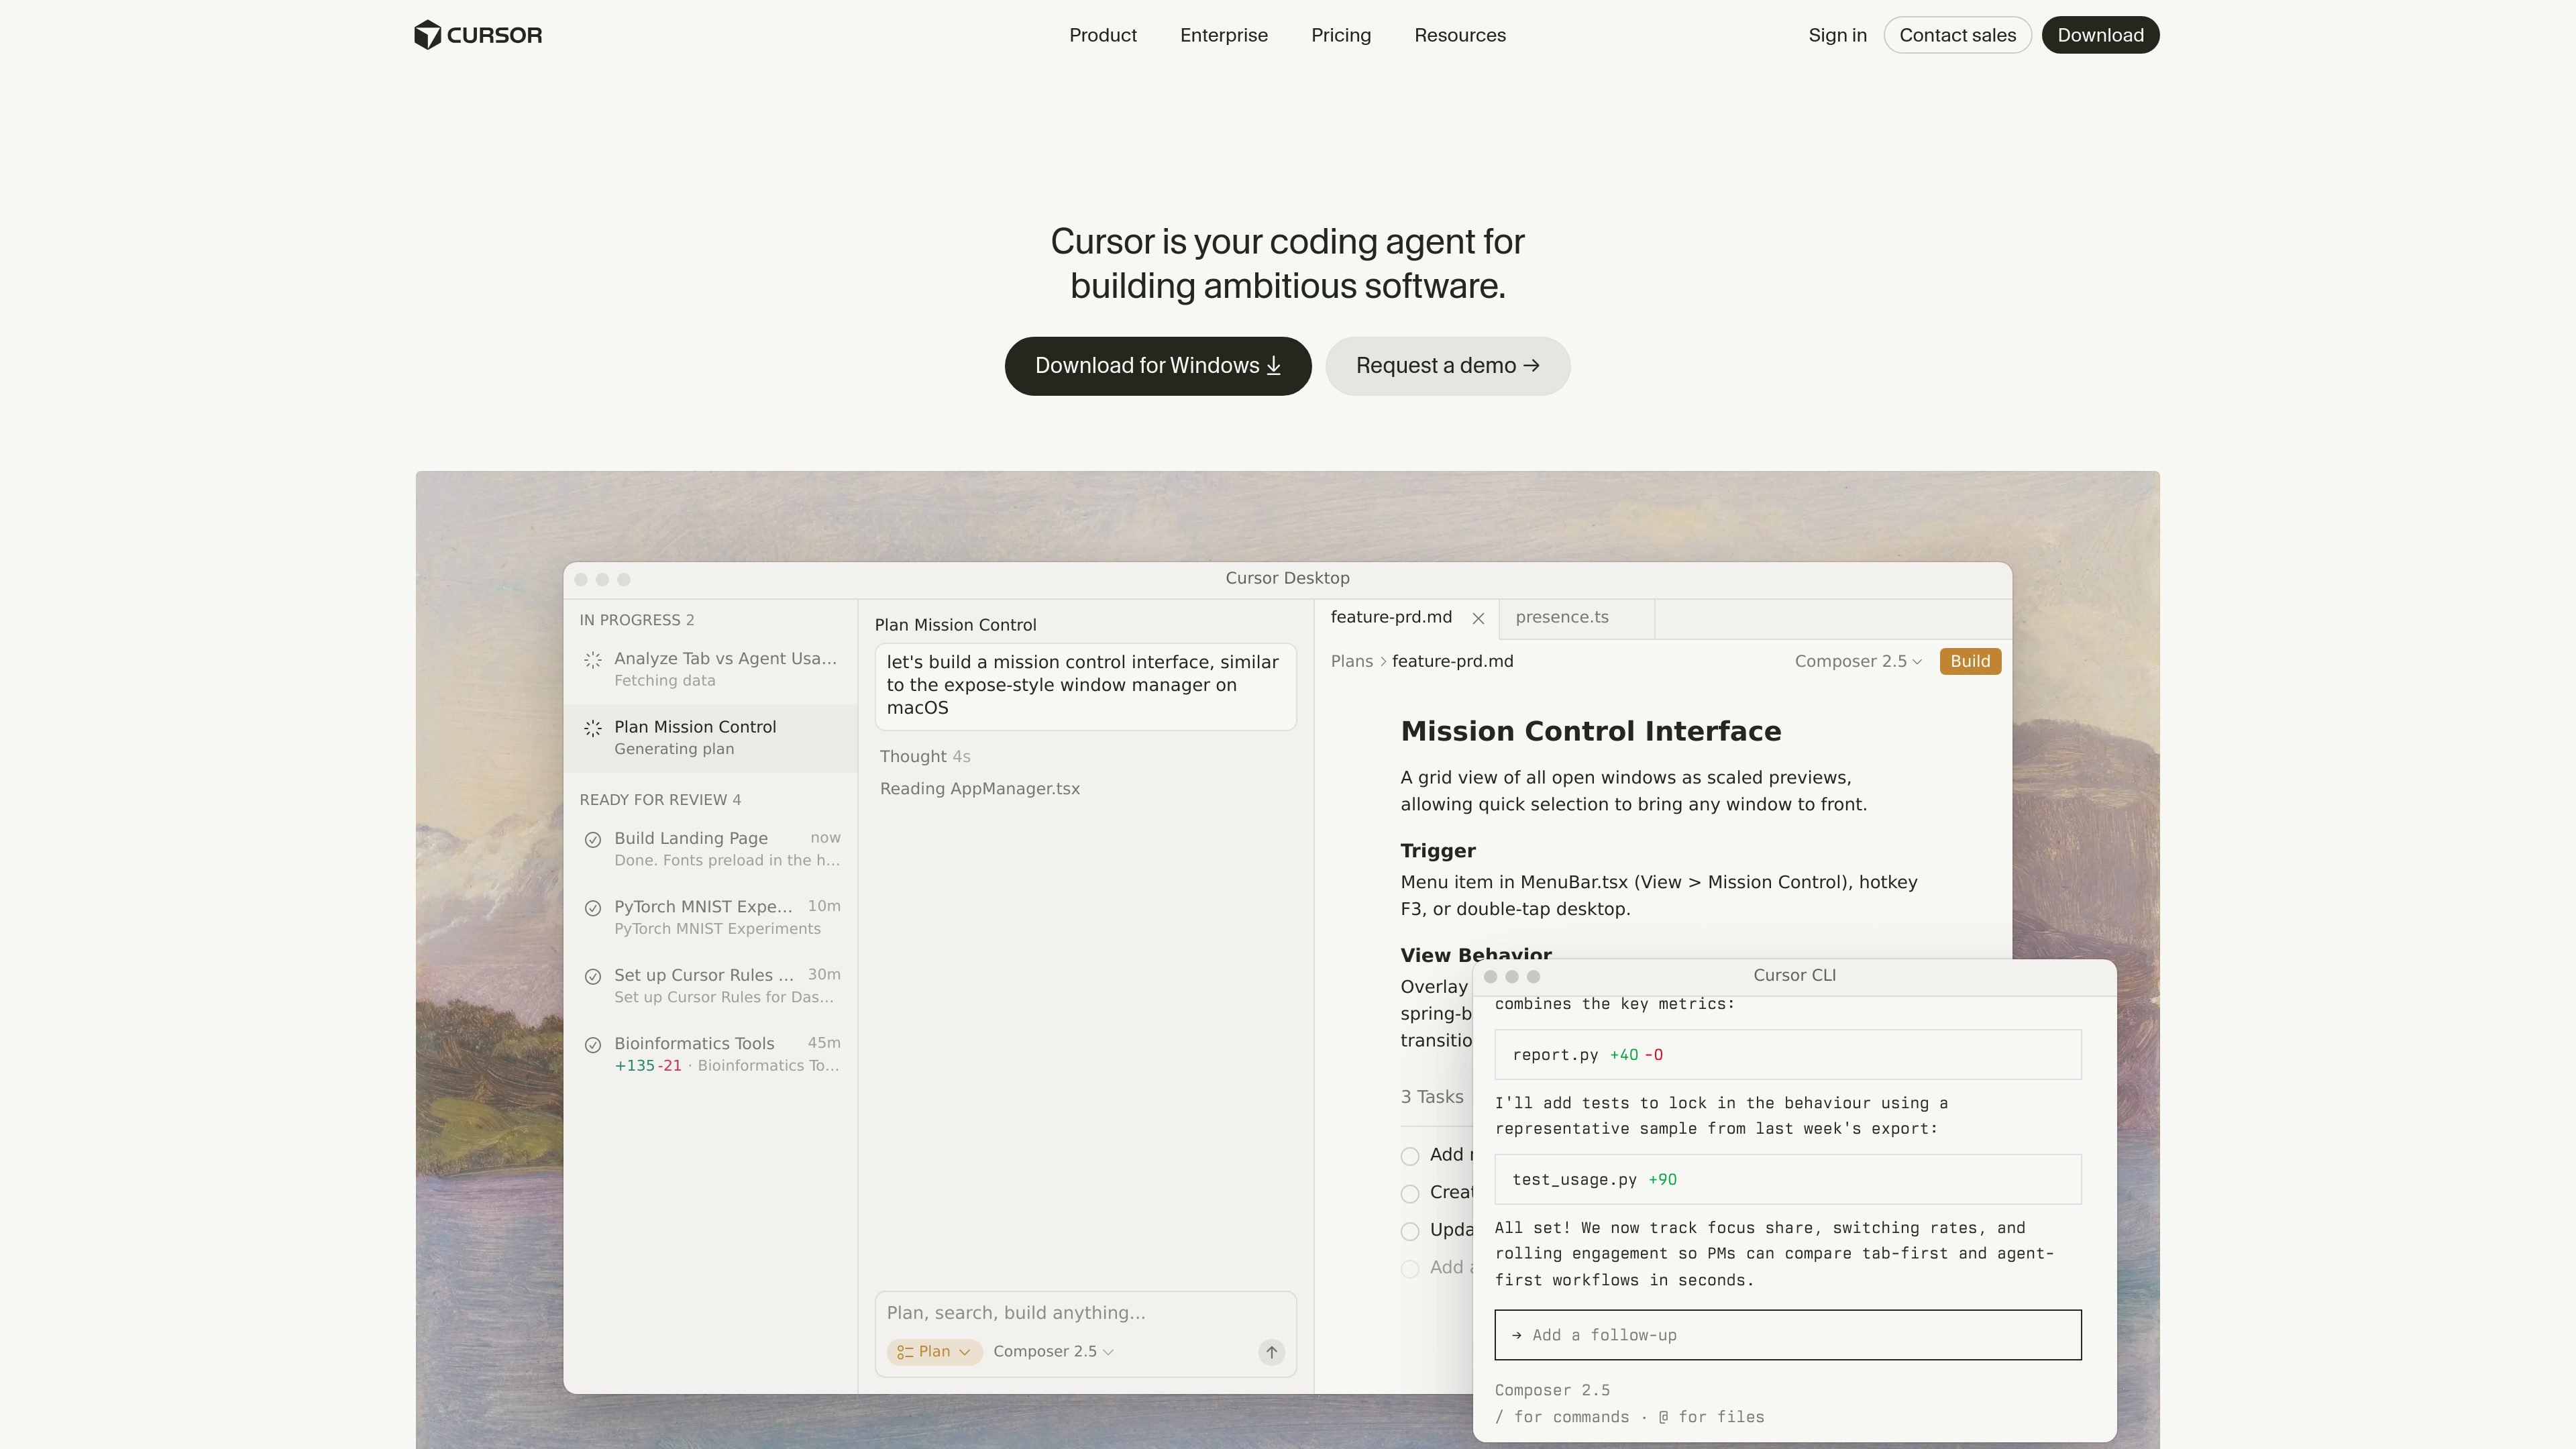2576x1449 pixels.
Task: Click the spinner icon beside Plan Mission Control
Action: [x=593, y=728]
